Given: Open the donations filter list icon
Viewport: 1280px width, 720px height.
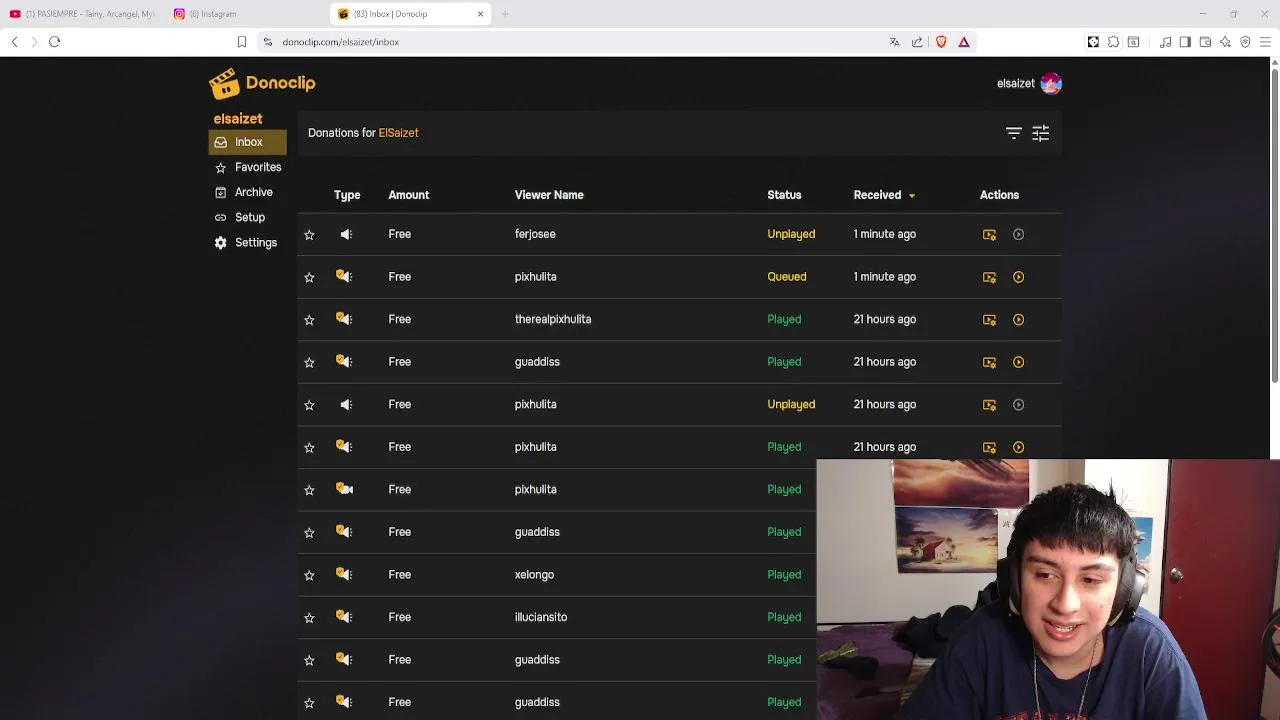Looking at the screenshot, I should click(1013, 133).
